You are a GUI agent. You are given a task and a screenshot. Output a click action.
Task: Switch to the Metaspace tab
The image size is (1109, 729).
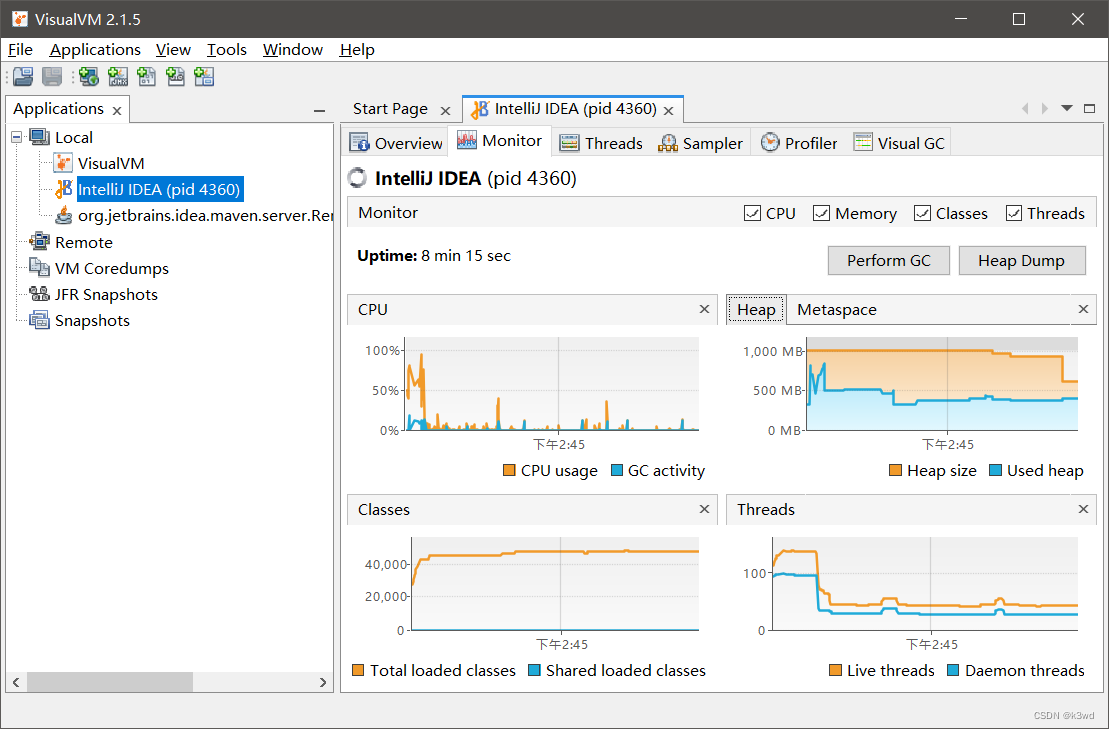(x=837, y=310)
